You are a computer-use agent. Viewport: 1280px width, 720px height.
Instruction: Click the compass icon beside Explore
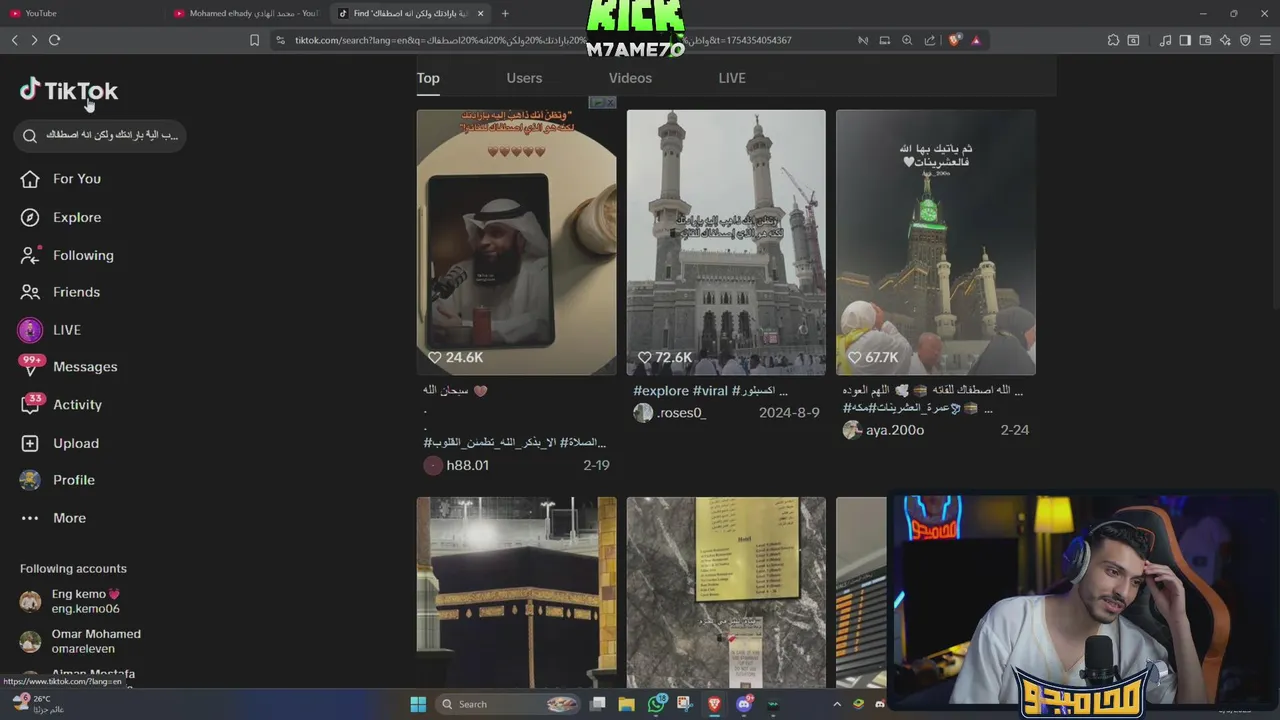30,217
